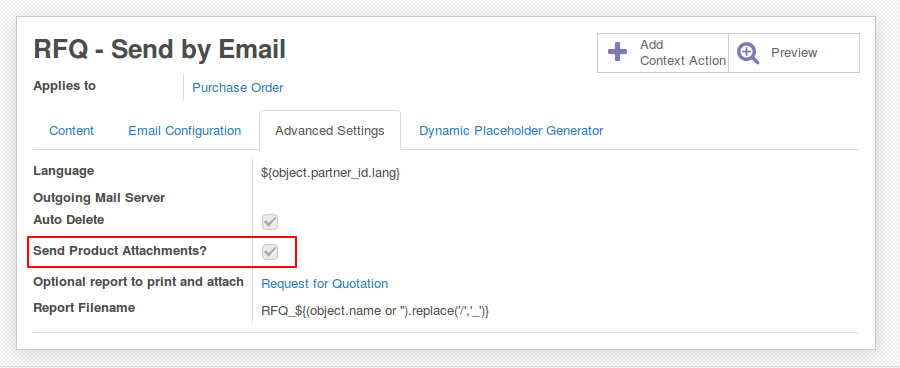Click the plus icon for Add Context Action

[x=618, y=52]
